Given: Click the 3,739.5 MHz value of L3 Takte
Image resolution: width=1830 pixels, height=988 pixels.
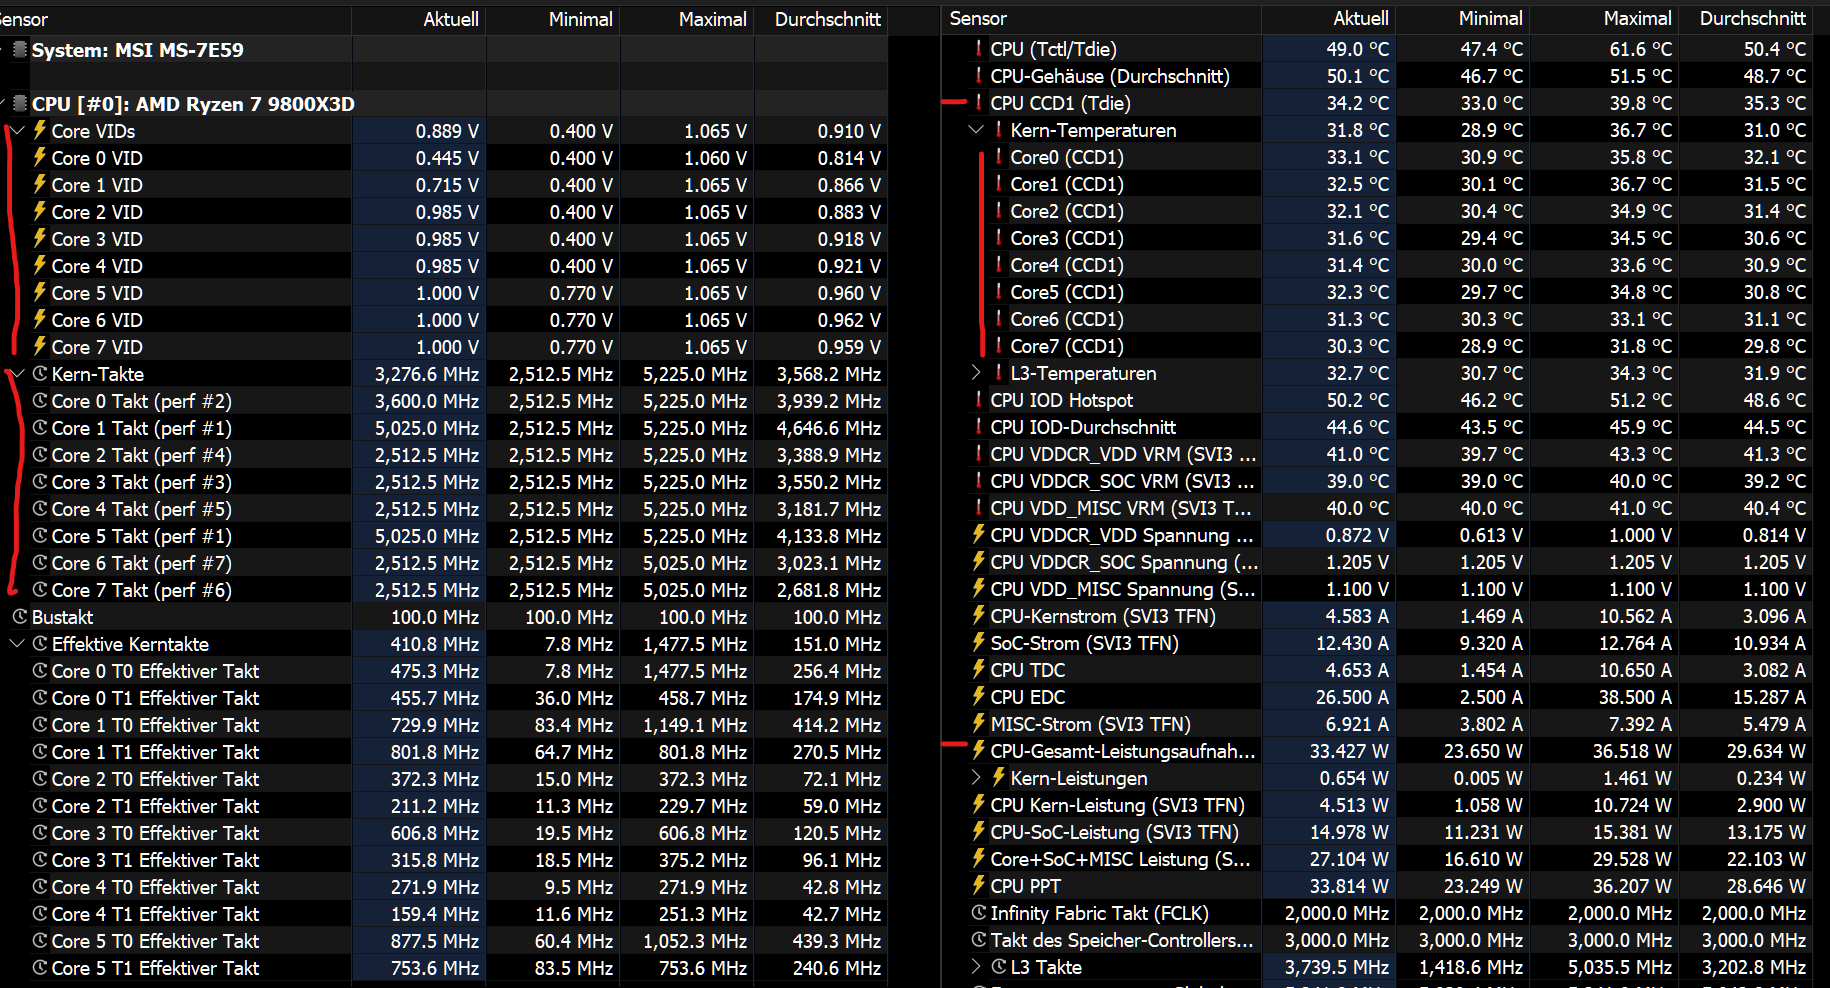Looking at the screenshot, I should pyautogui.click(x=1337, y=967).
